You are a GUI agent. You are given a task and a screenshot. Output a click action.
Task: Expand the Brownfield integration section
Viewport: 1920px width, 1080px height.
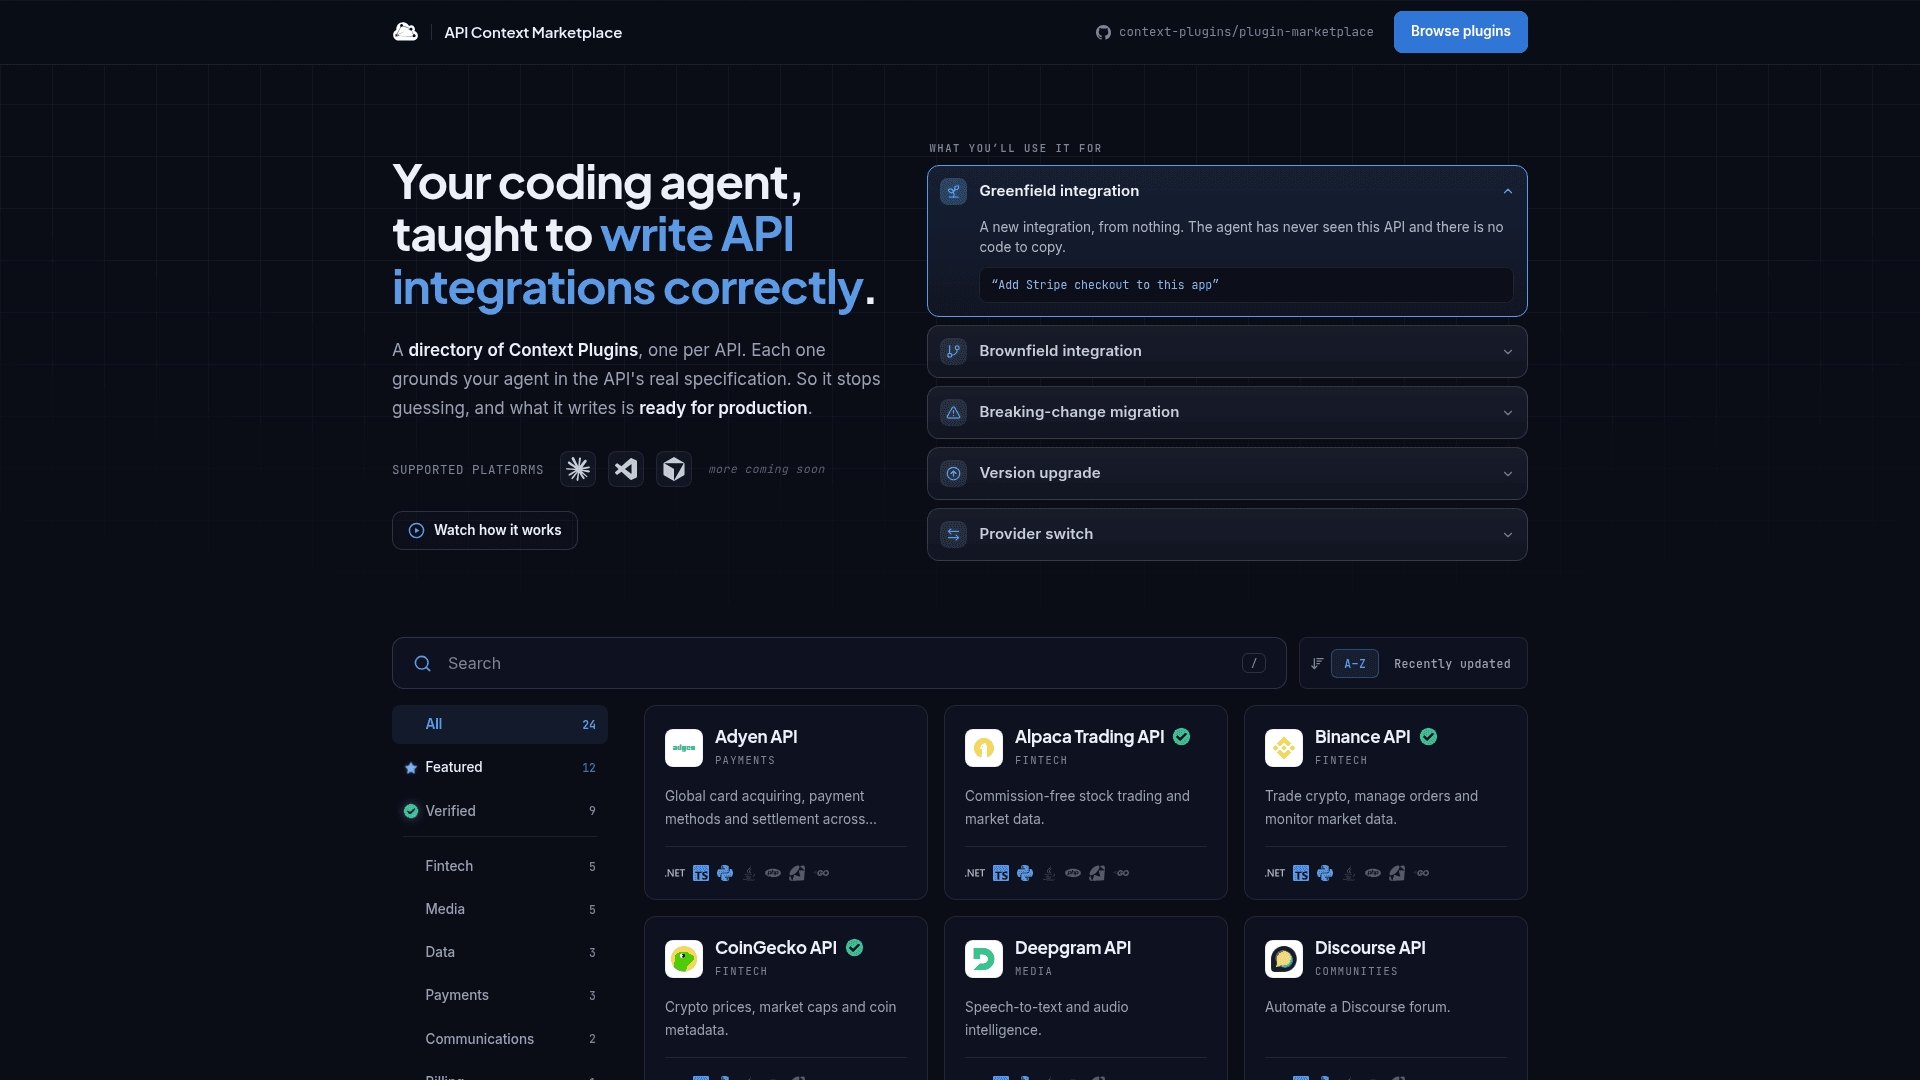[1227, 351]
